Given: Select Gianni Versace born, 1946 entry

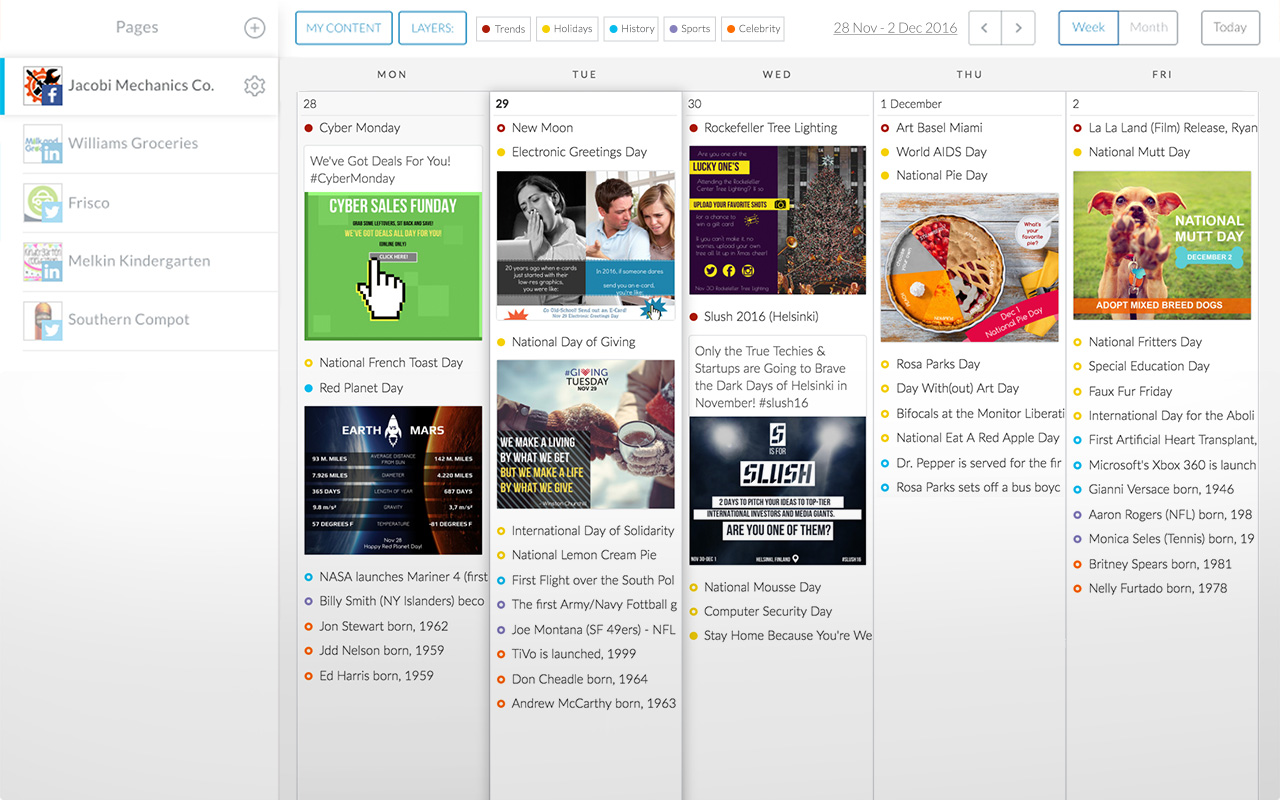Looking at the screenshot, I should click(1161, 490).
